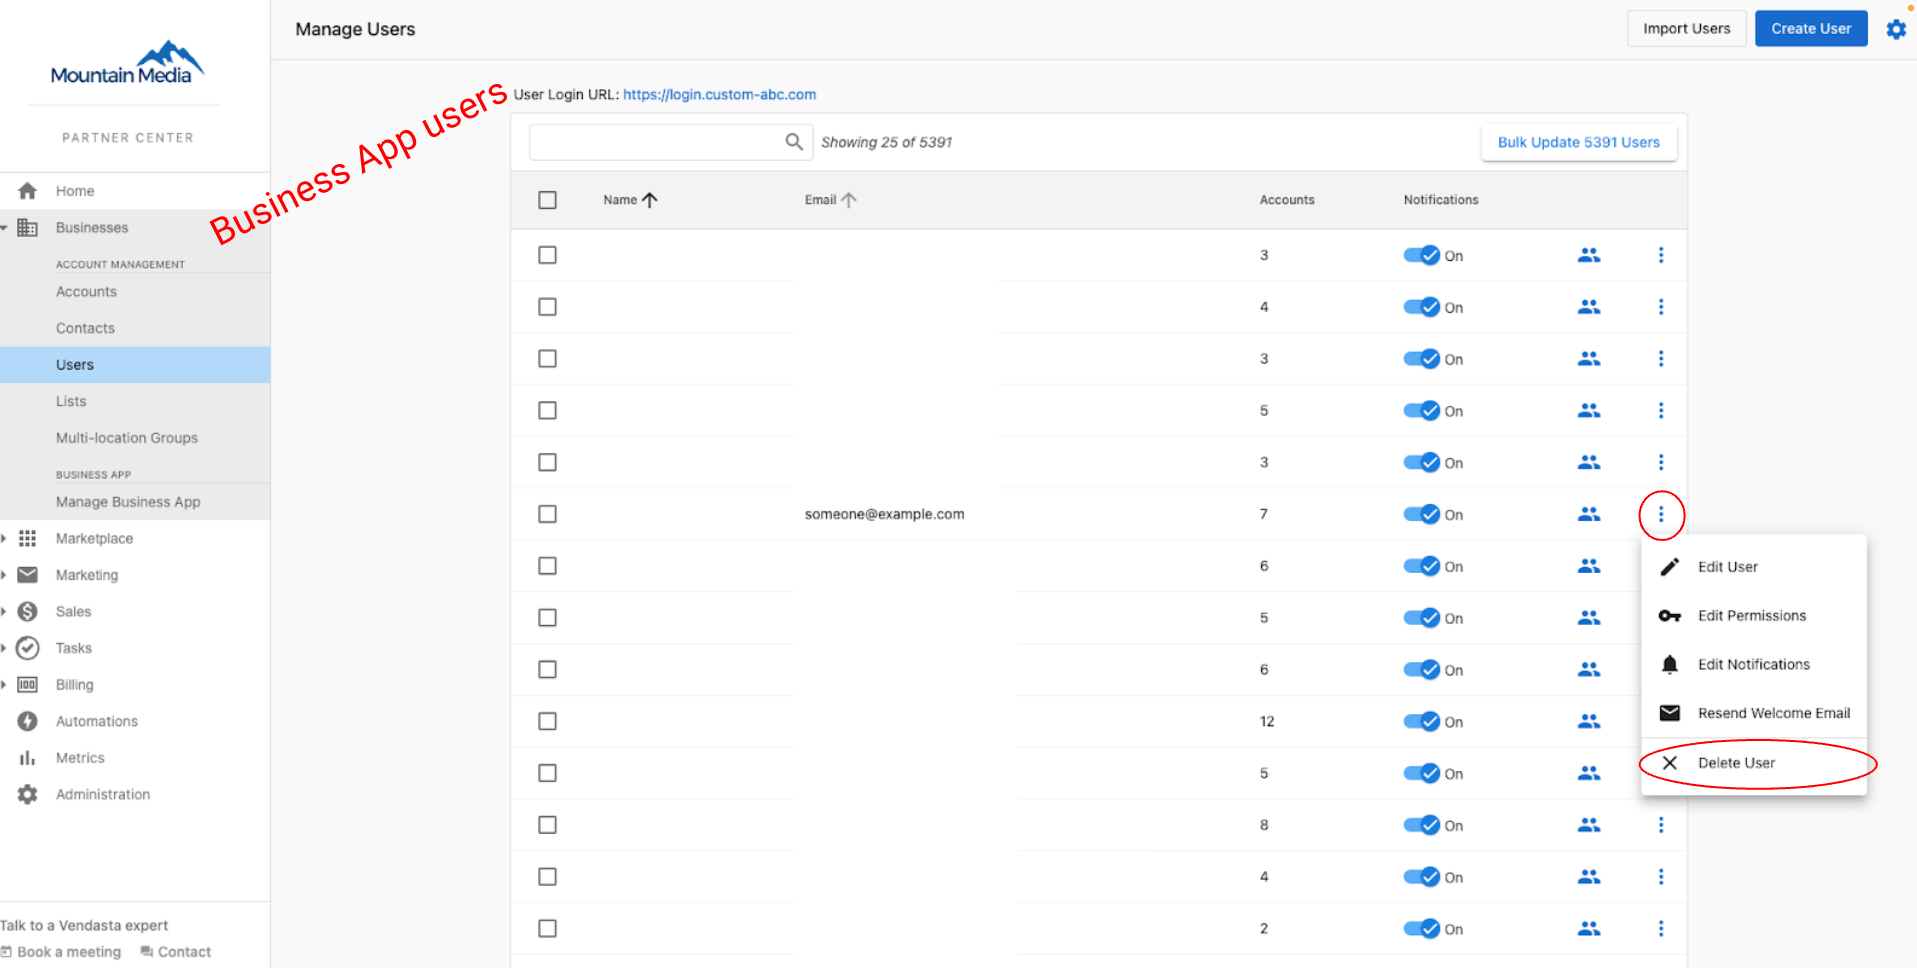Click Book a meeting link

click(x=61, y=952)
